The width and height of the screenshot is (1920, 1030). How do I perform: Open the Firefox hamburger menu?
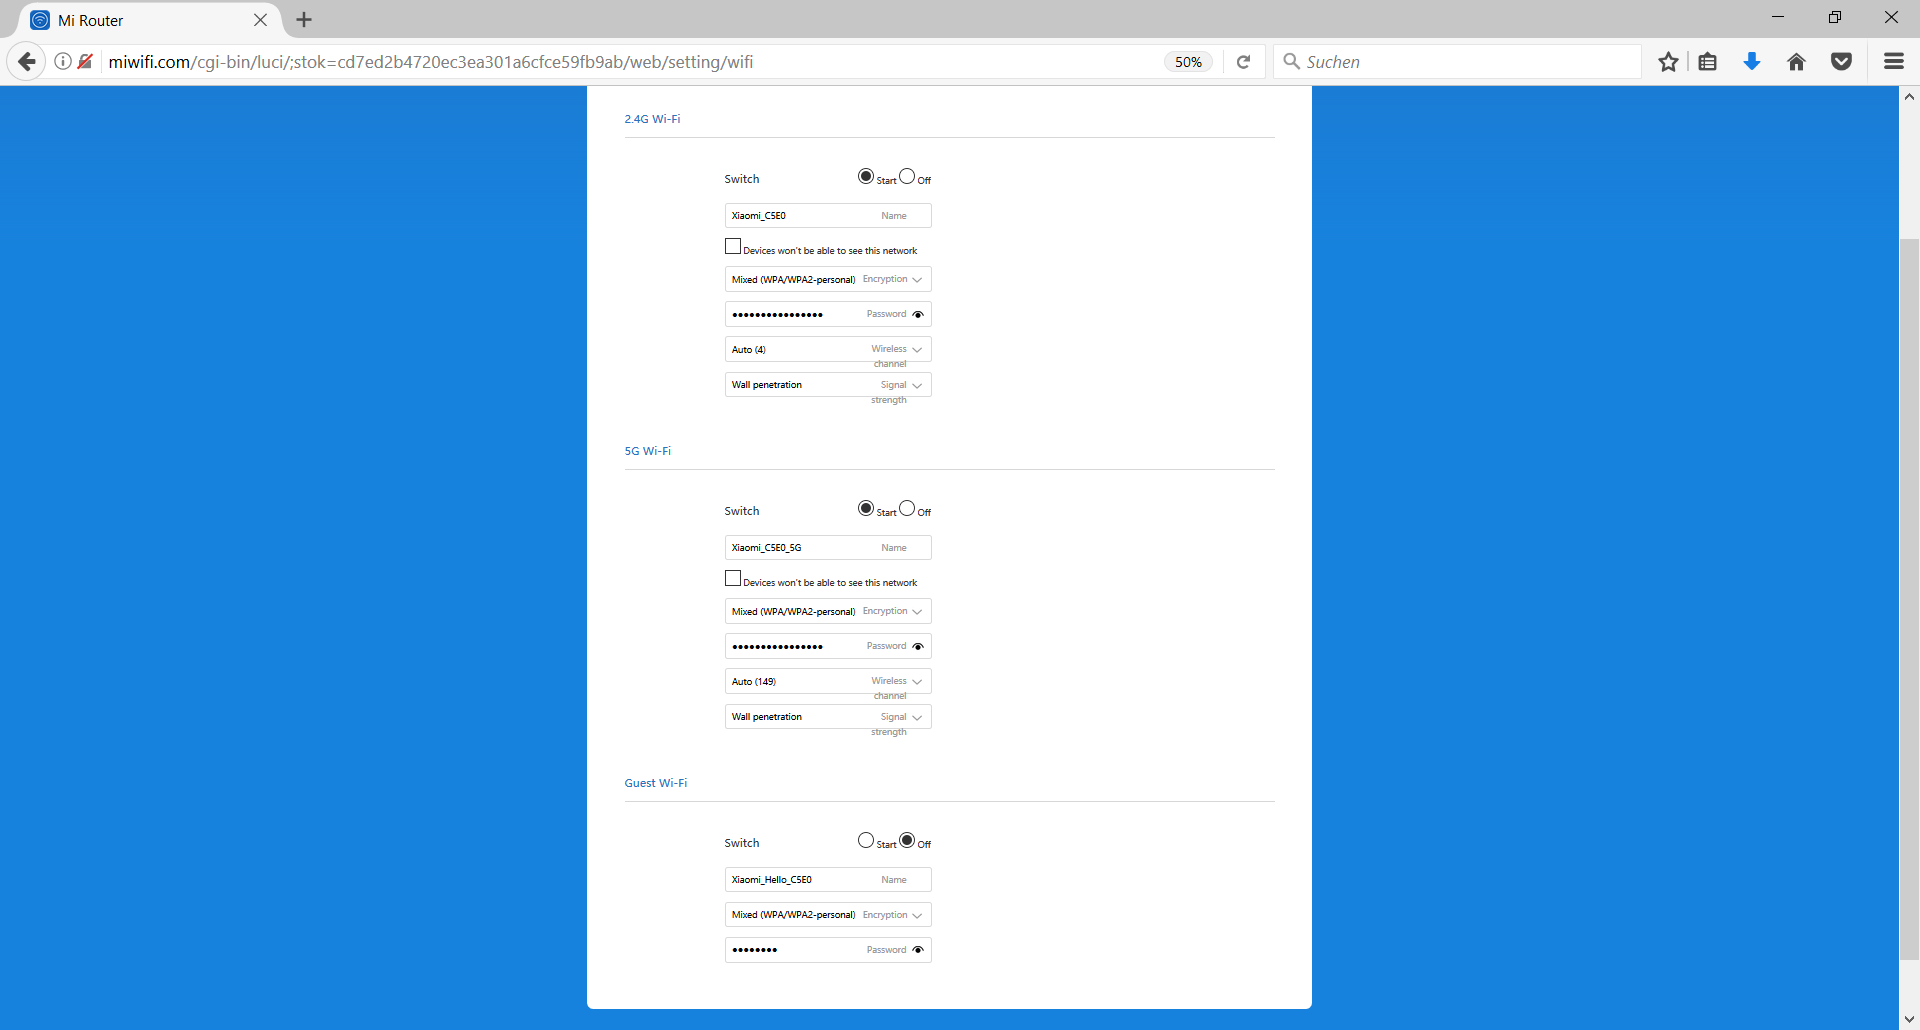tap(1893, 62)
